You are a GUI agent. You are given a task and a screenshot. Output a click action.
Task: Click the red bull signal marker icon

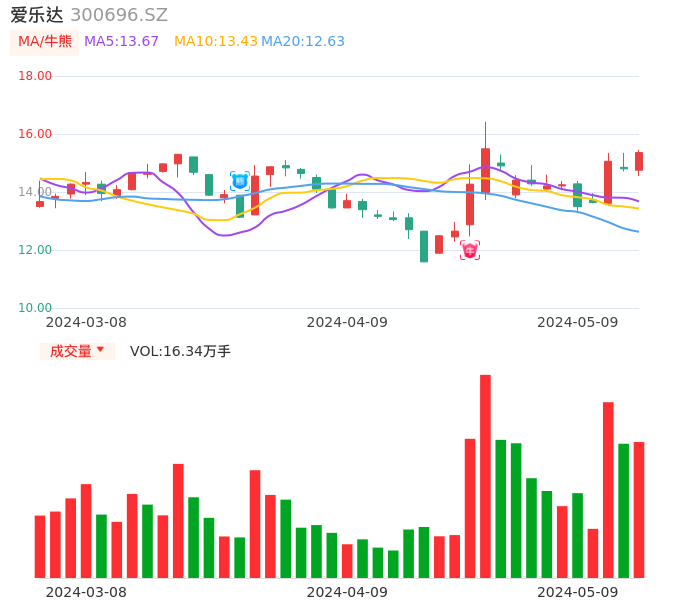(x=470, y=250)
